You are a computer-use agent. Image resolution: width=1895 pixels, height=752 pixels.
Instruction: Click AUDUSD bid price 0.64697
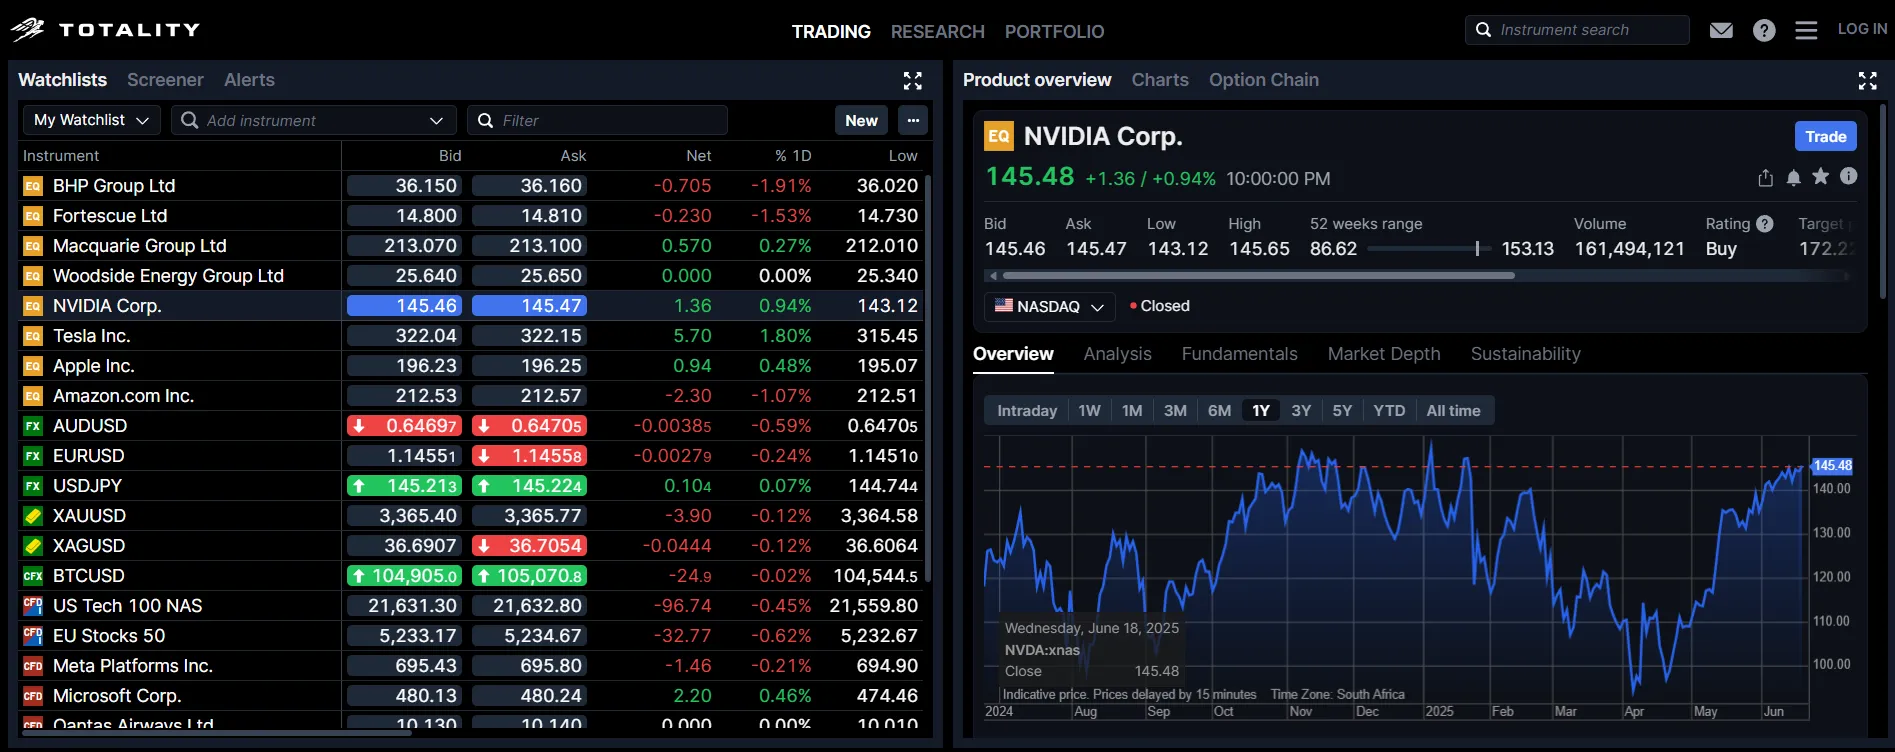404,426
